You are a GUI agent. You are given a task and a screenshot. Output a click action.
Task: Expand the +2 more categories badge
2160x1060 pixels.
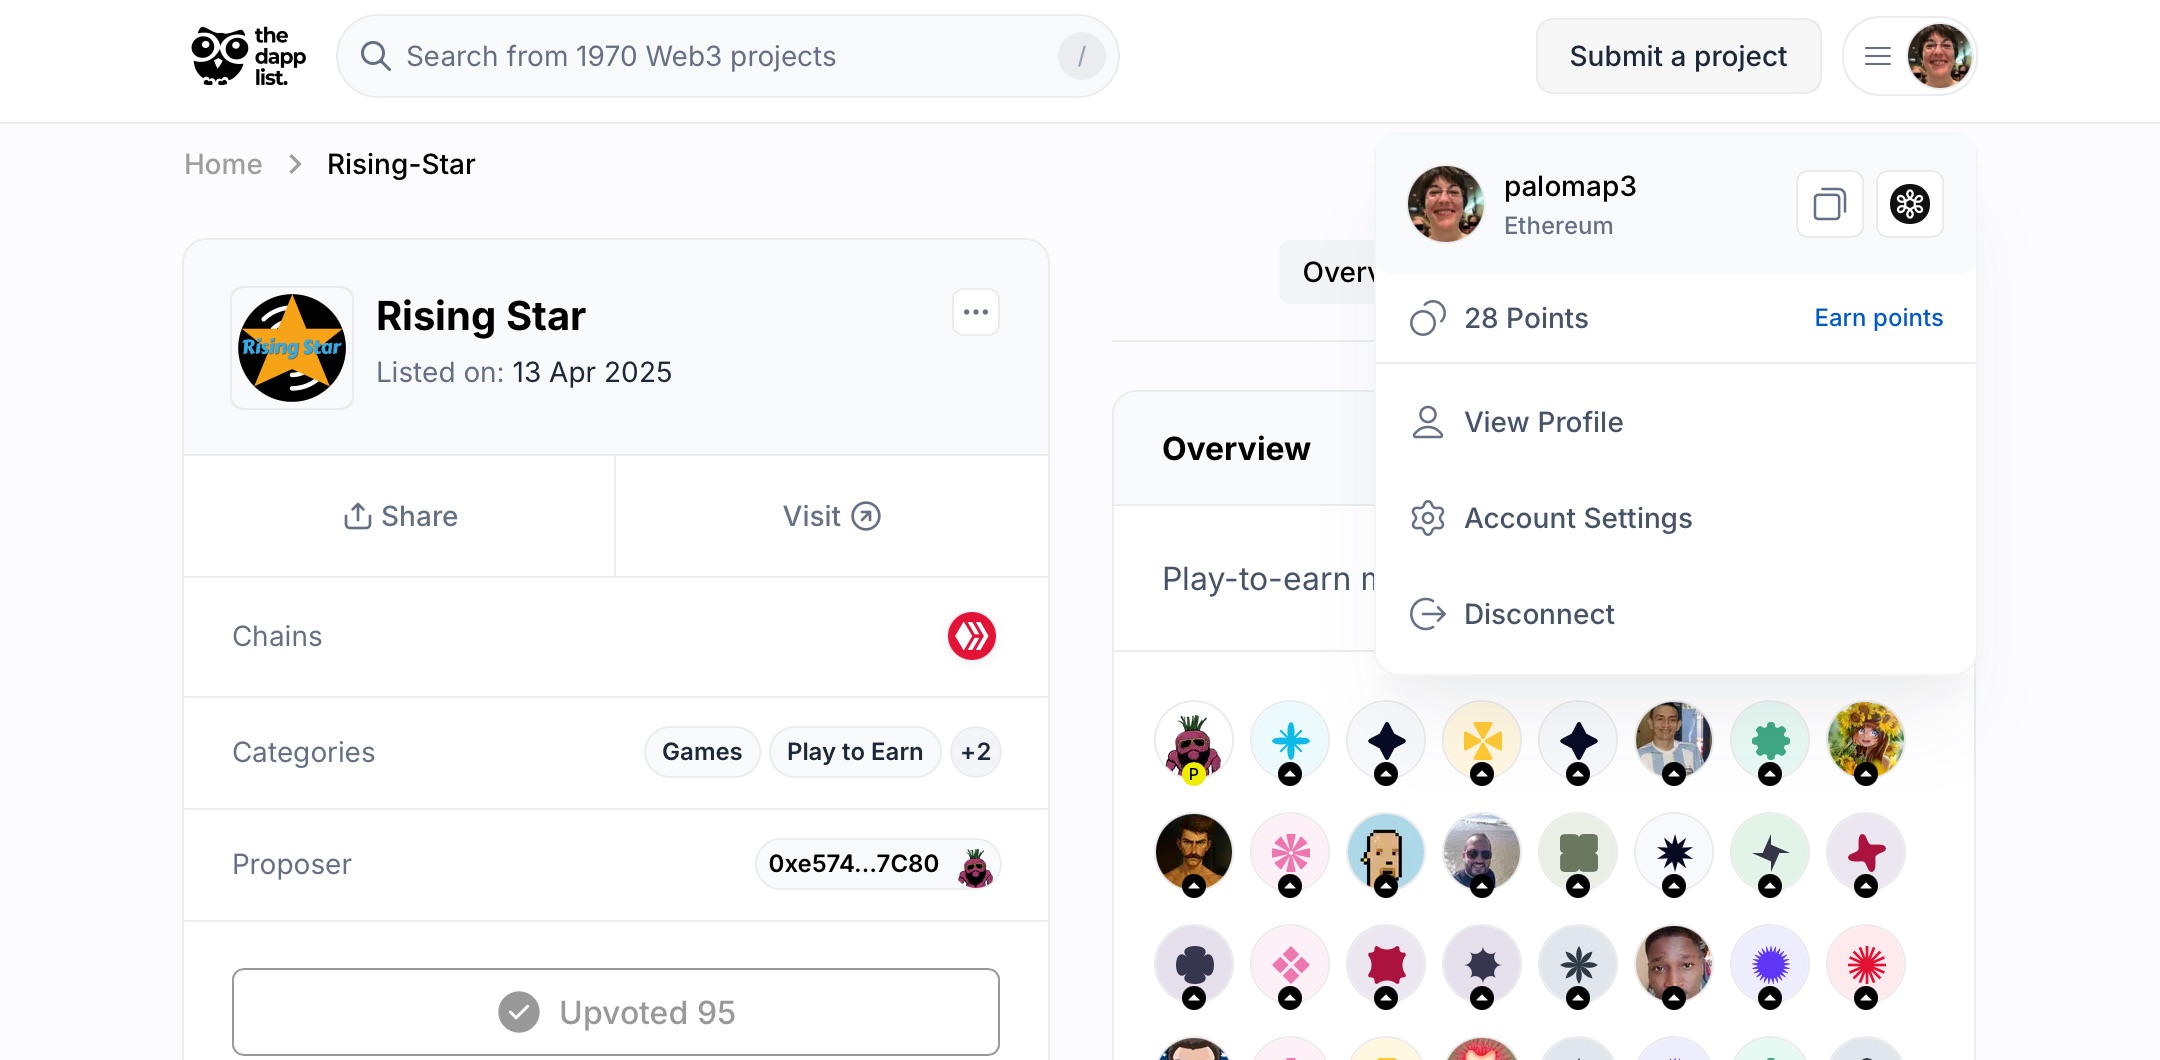975,752
